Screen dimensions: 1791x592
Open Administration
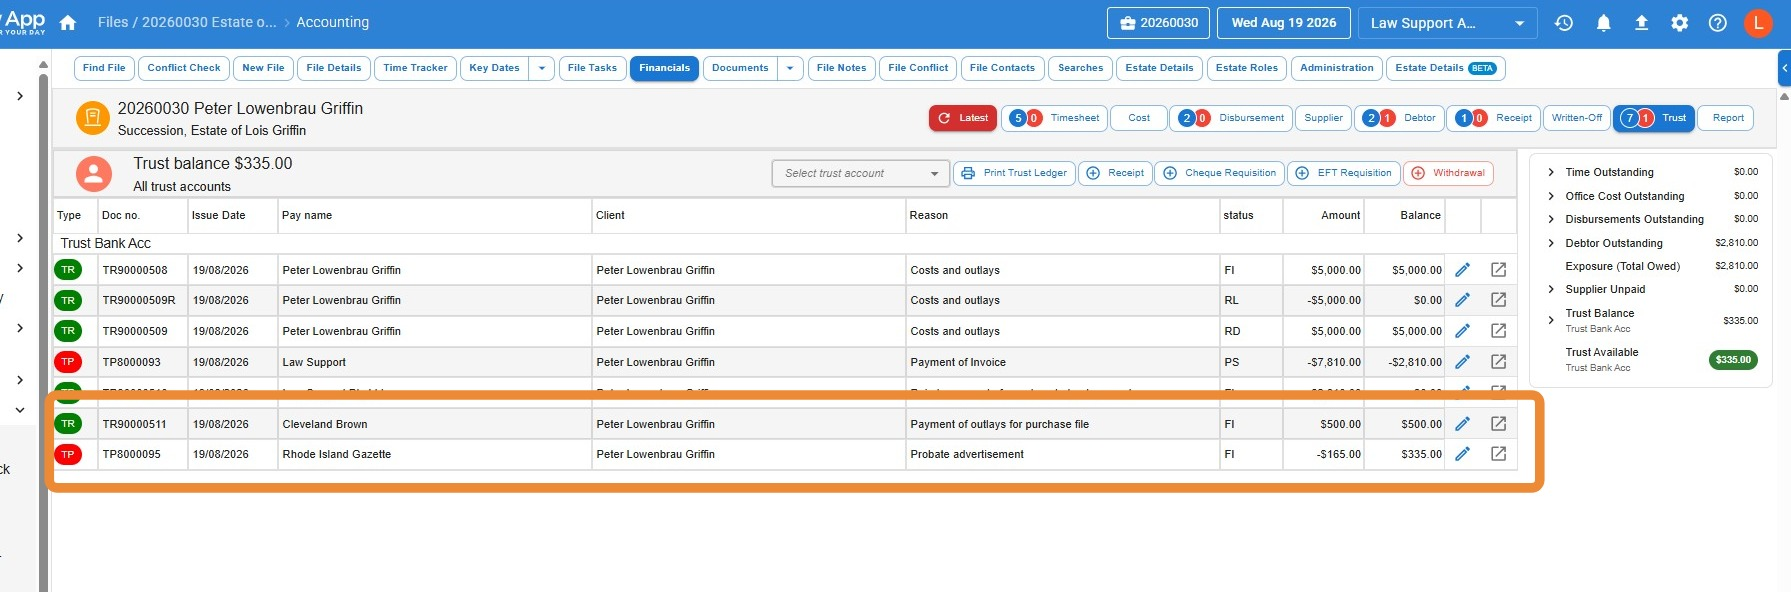1336,68
